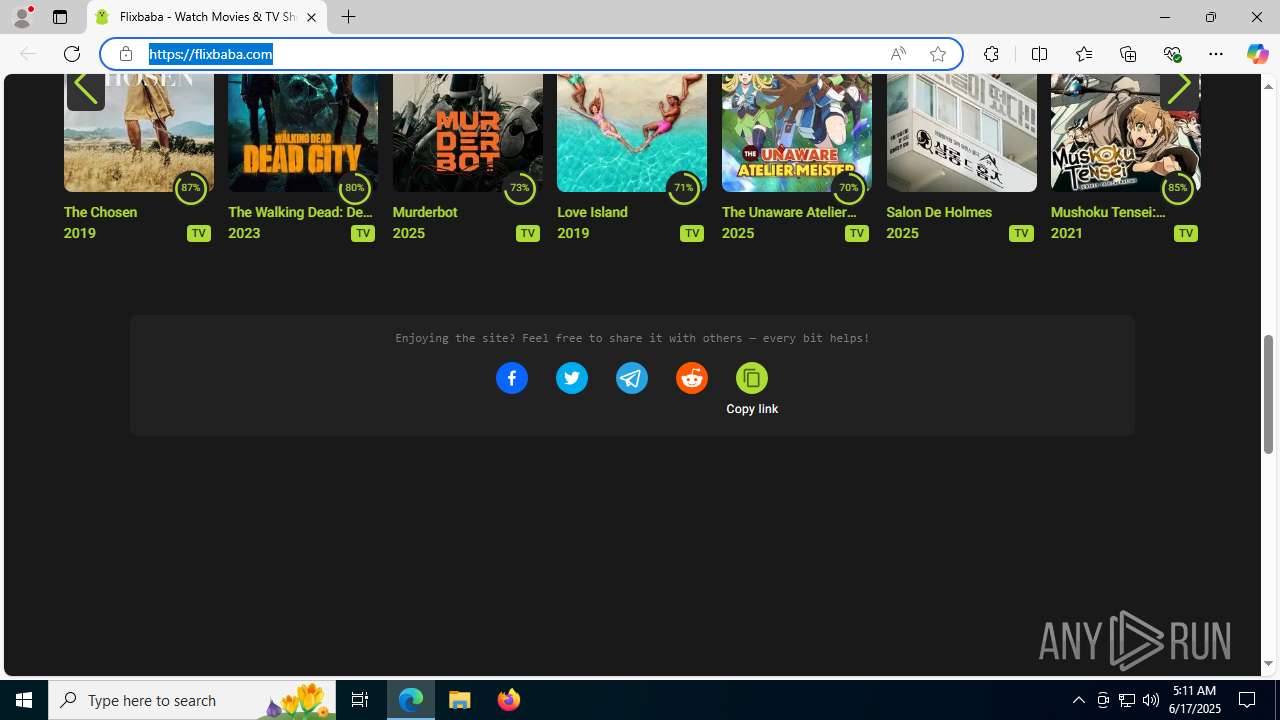This screenshot has width=1280, height=720.
Task: Click the 85% rating on Mushoku Tensei
Action: 1177,187
